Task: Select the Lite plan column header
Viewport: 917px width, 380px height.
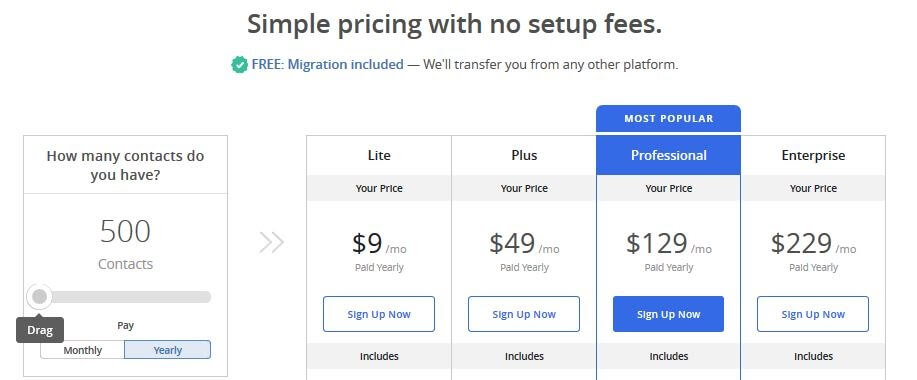Action: (x=379, y=156)
